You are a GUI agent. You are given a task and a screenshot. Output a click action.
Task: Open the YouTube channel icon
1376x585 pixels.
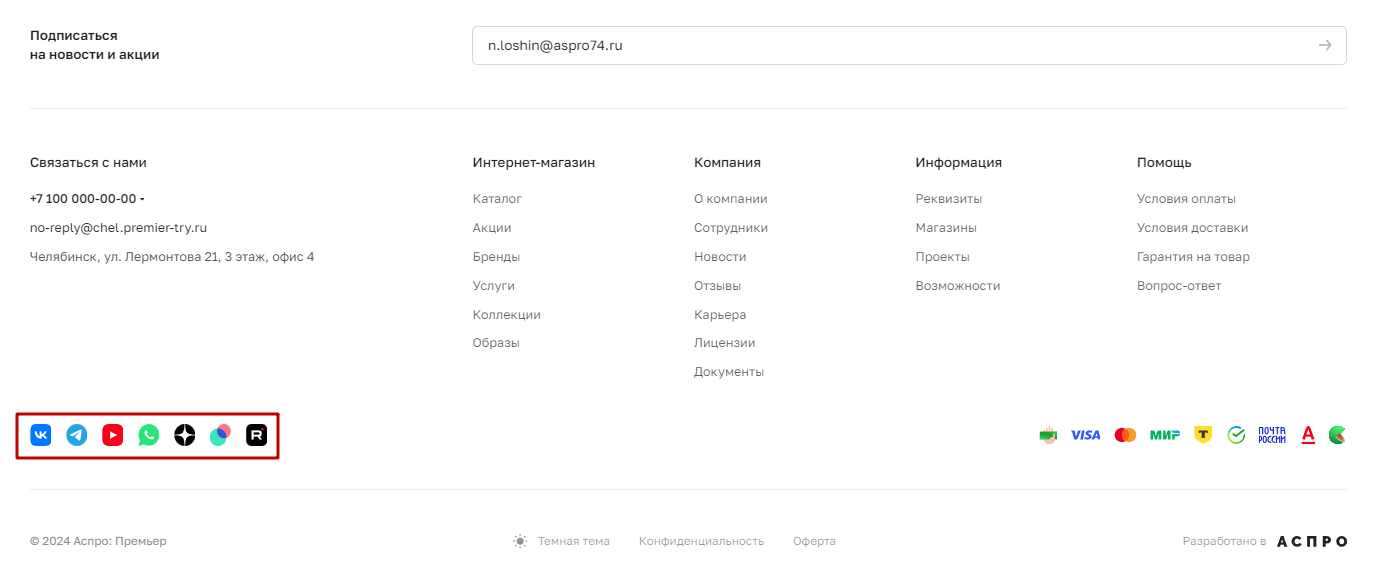pyautogui.click(x=113, y=435)
